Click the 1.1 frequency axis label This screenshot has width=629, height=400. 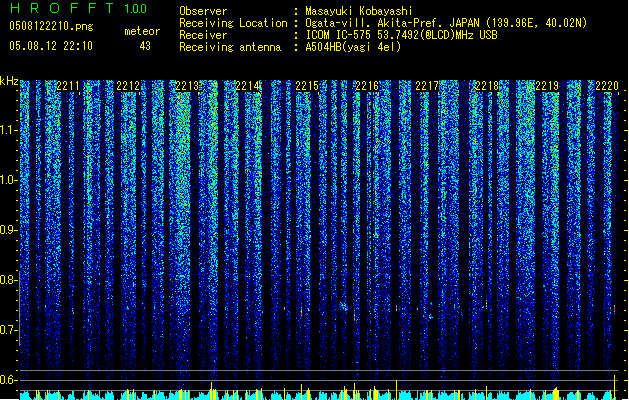pos(9,130)
